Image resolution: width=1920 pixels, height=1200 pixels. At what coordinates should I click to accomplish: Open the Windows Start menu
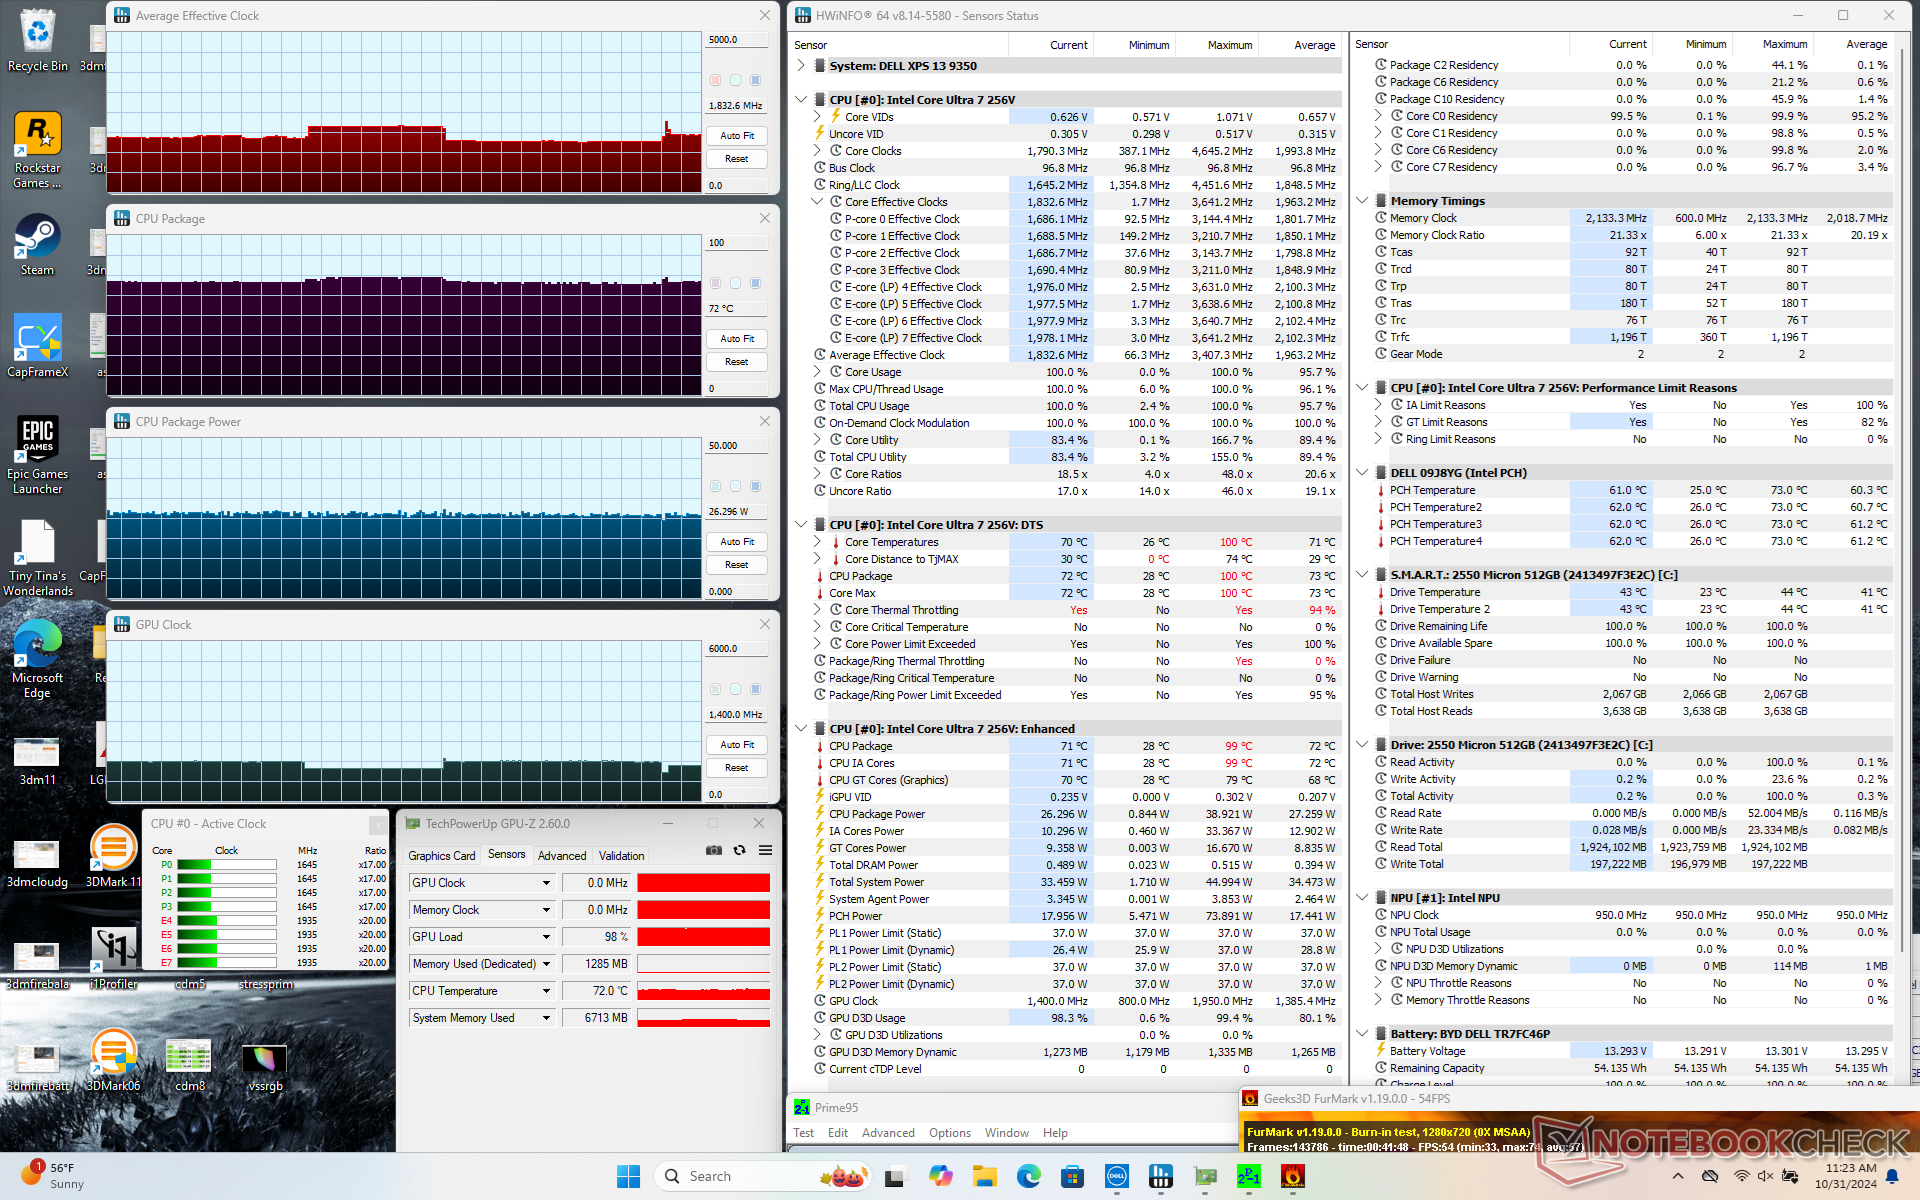pos(628,1176)
